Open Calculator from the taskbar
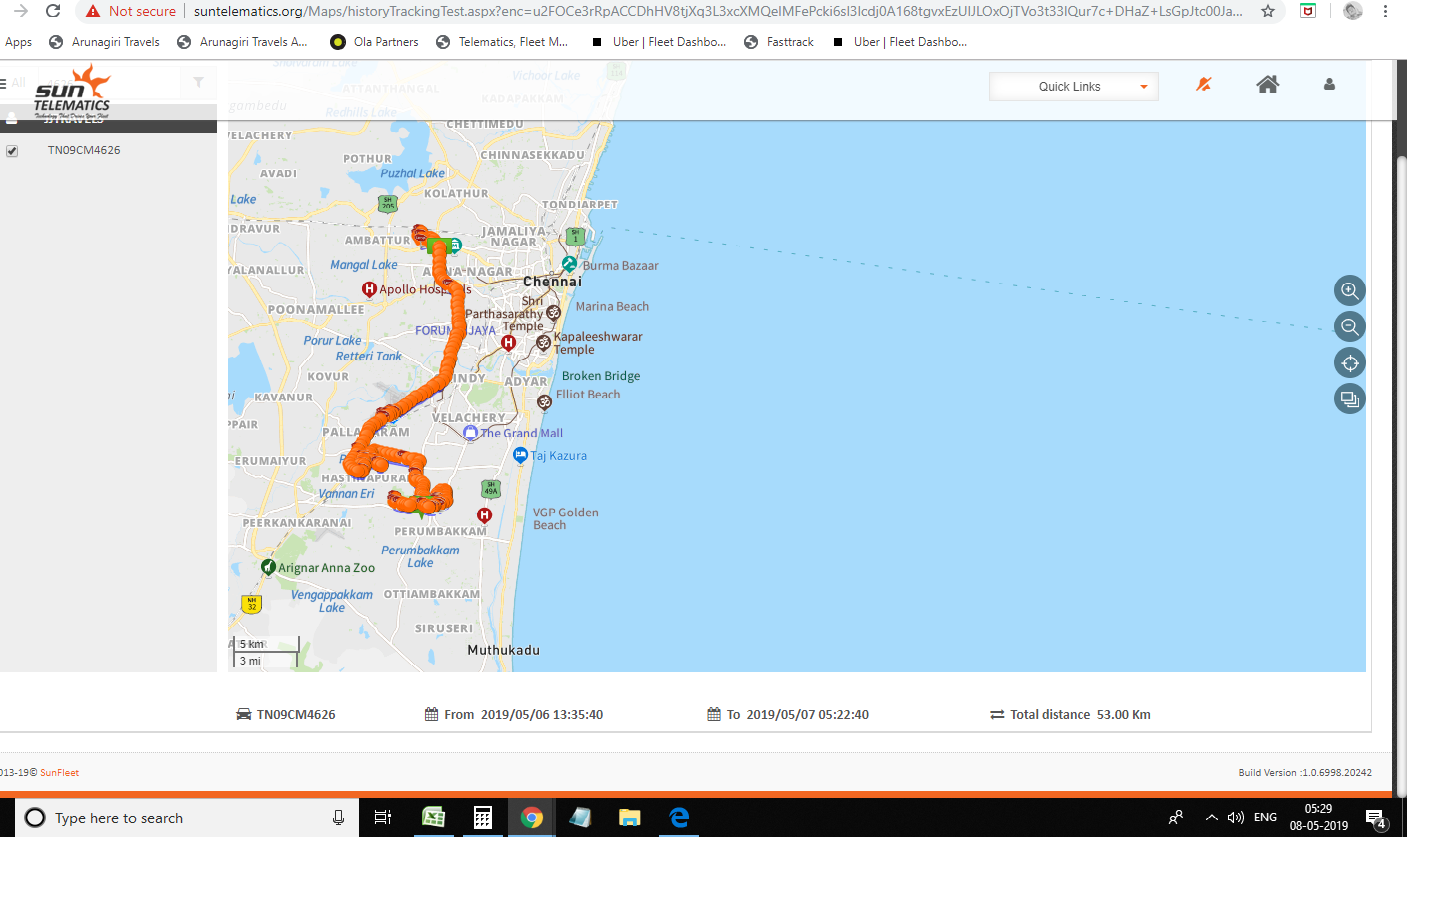 [x=483, y=818]
